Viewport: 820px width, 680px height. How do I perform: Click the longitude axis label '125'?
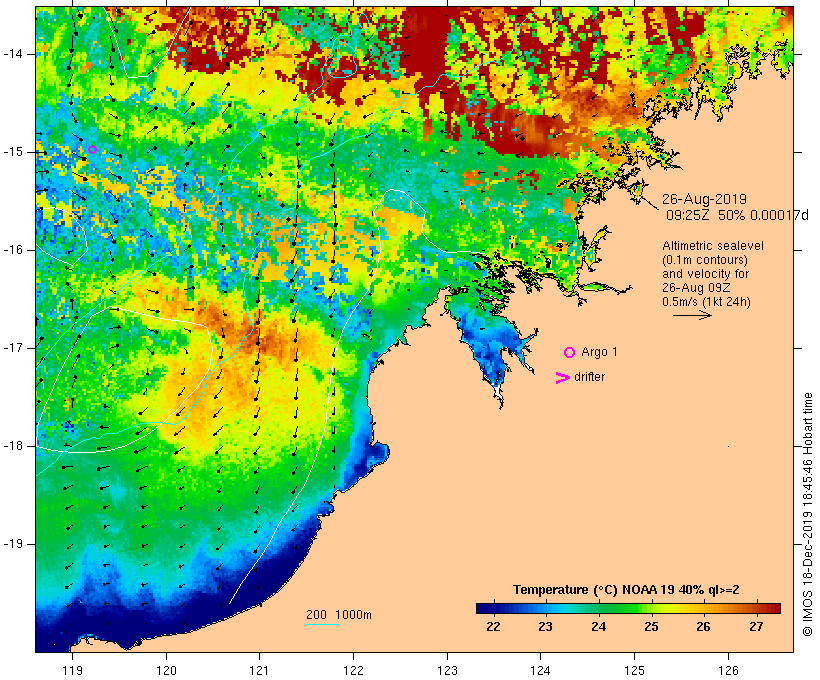point(635,670)
